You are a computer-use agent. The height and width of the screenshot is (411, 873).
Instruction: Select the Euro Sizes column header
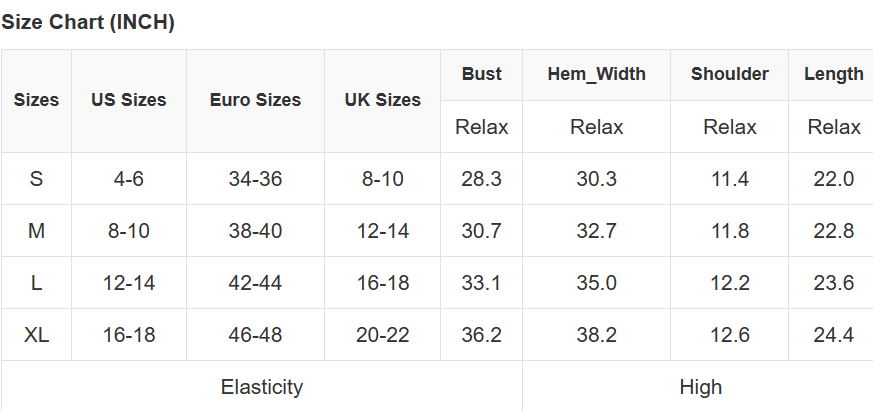point(255,100)
